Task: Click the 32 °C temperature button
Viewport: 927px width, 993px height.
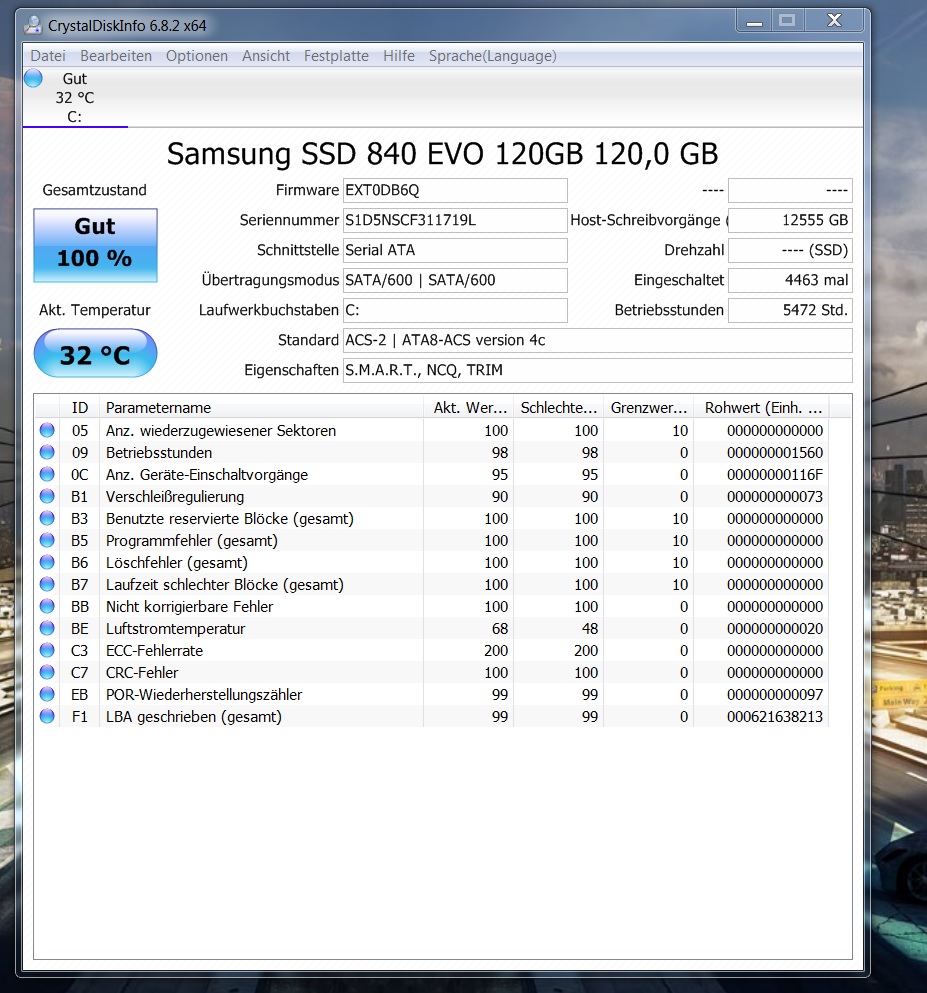Action: pos(95,353)
